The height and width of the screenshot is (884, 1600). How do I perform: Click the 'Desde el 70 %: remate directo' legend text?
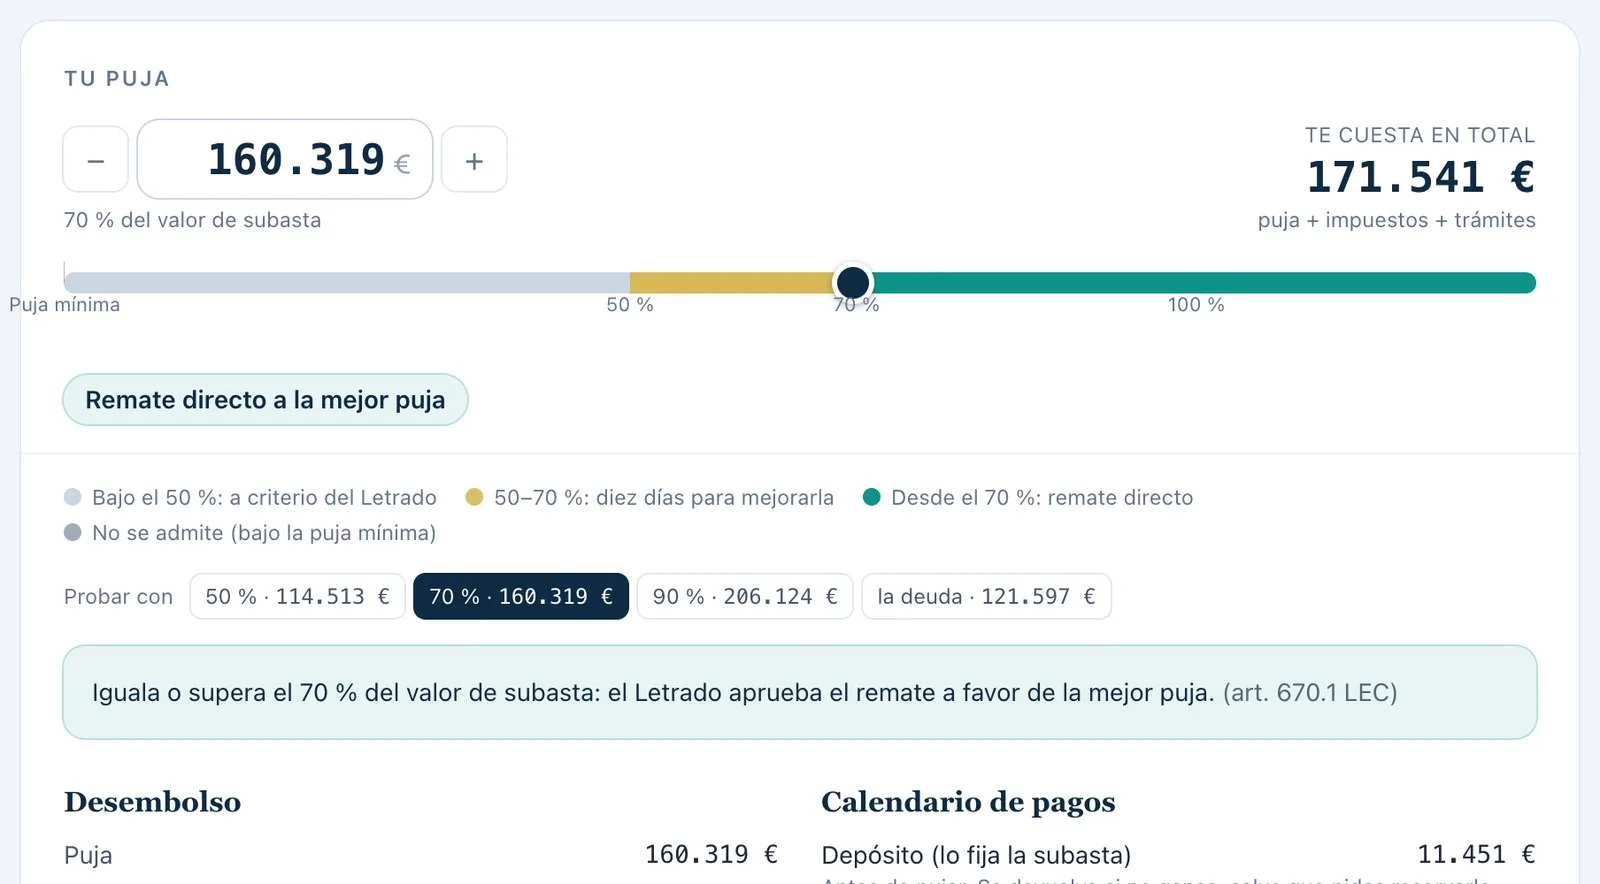click(x=1042, y=497)
